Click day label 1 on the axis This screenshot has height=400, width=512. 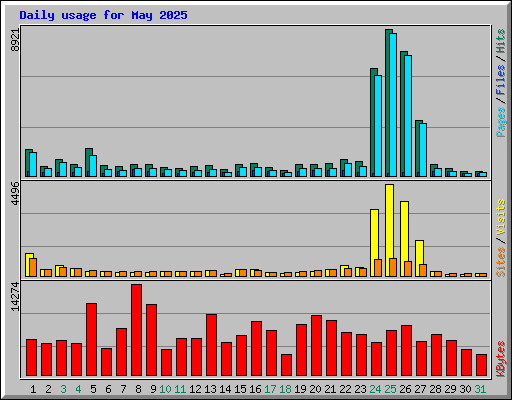(33, 389)
